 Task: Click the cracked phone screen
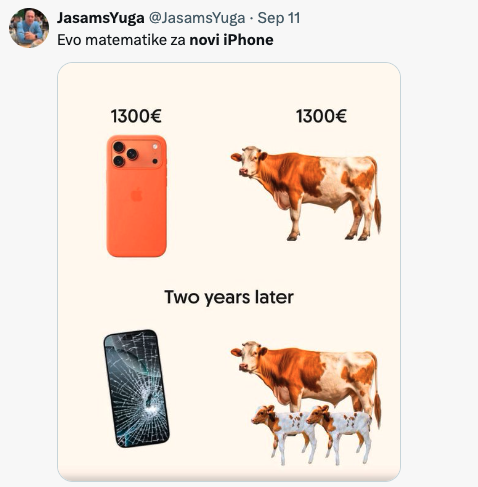[x=137, y=388]
